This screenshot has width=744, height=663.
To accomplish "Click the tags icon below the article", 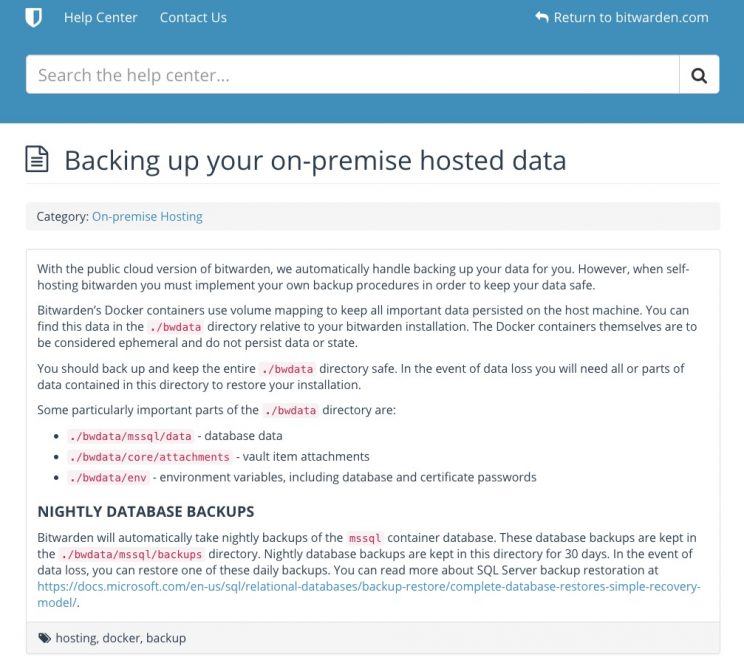I will point(44,638).
